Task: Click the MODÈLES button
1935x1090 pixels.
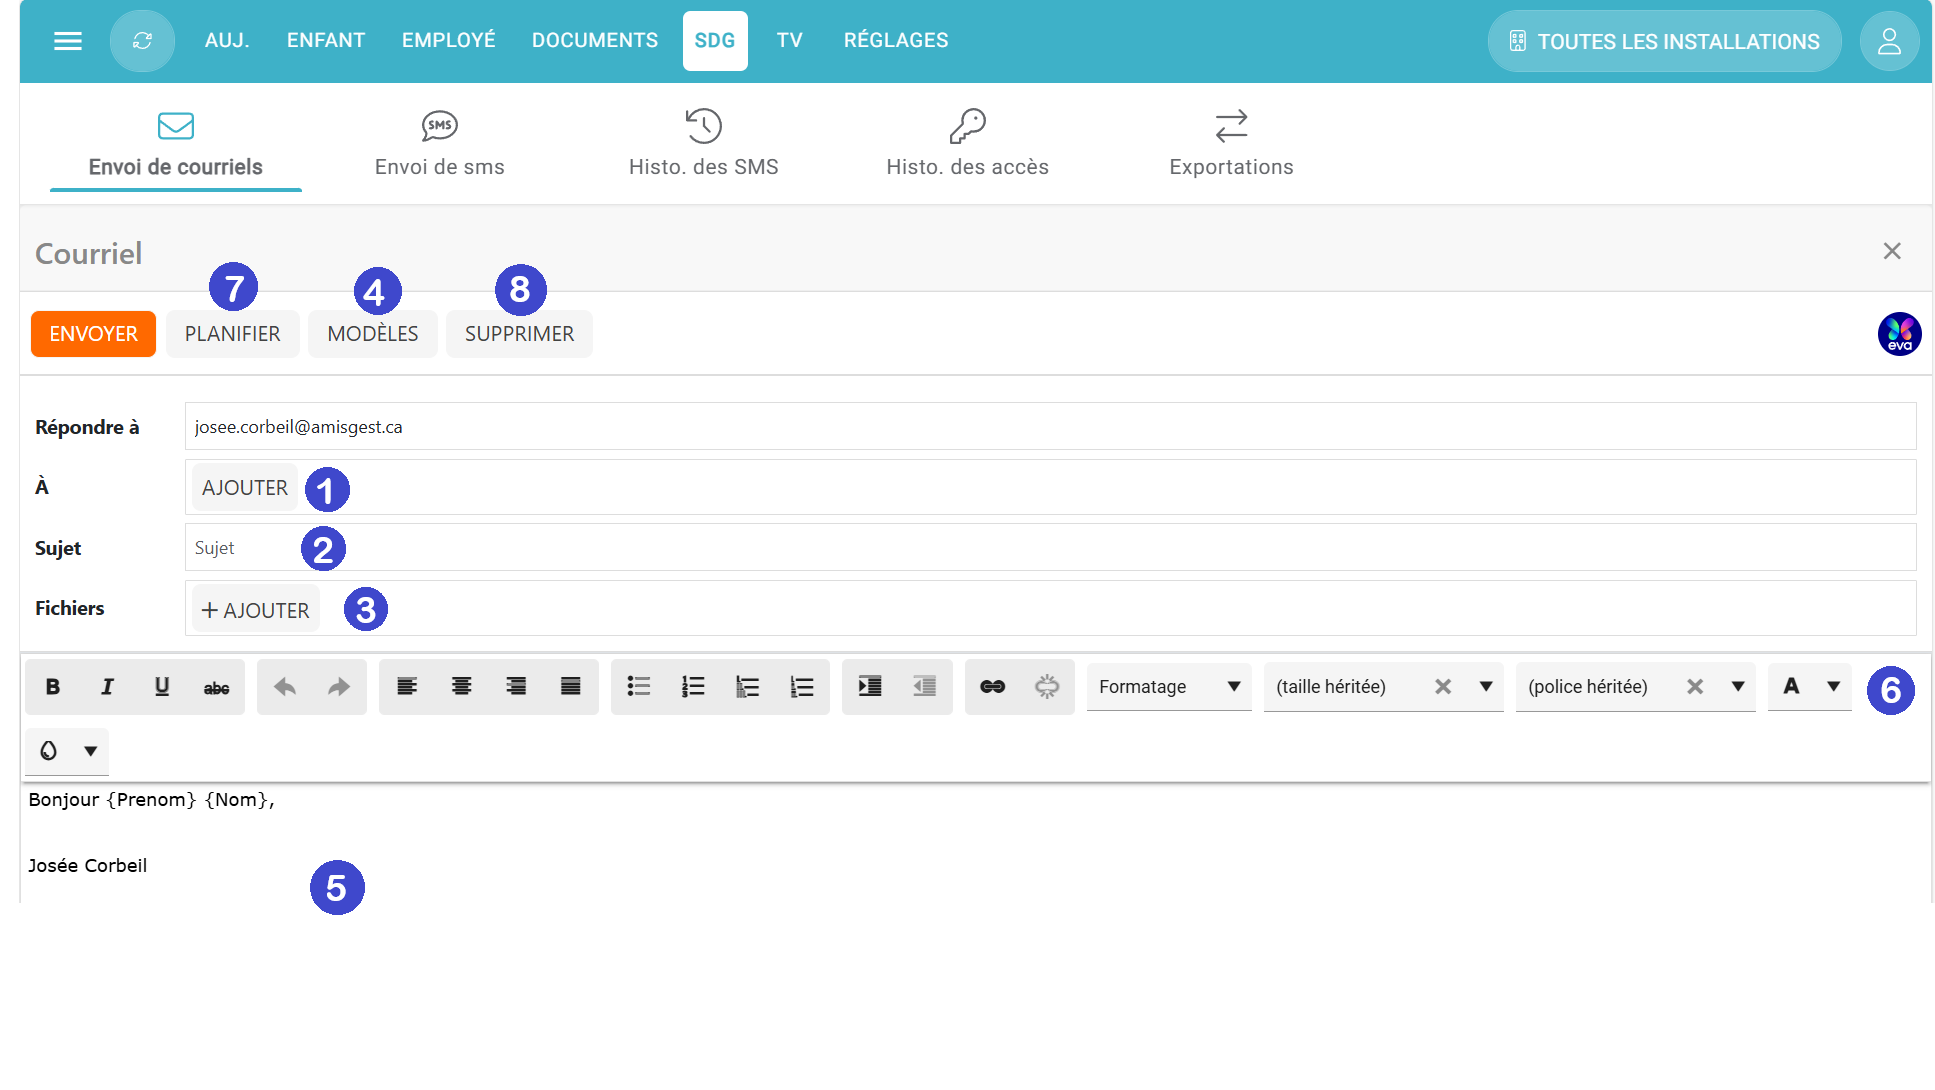Action: point(372,334)
